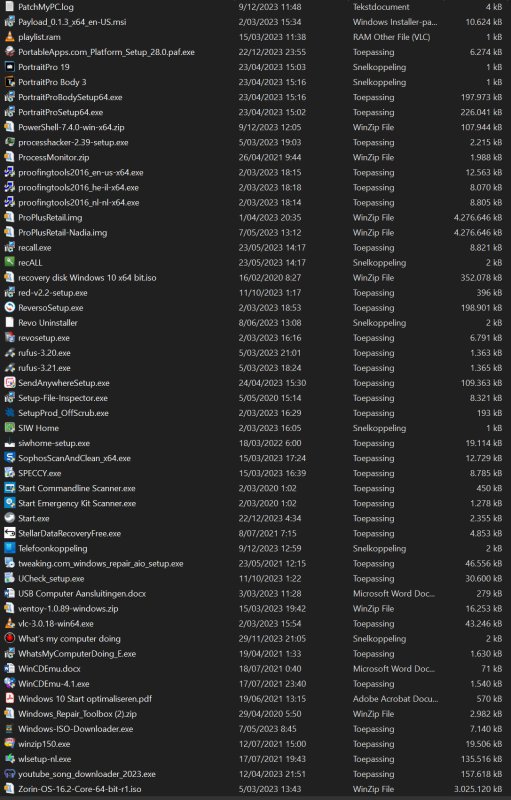Click the red What's my computer doing icon
511x800 pixels.
(9, 638)
